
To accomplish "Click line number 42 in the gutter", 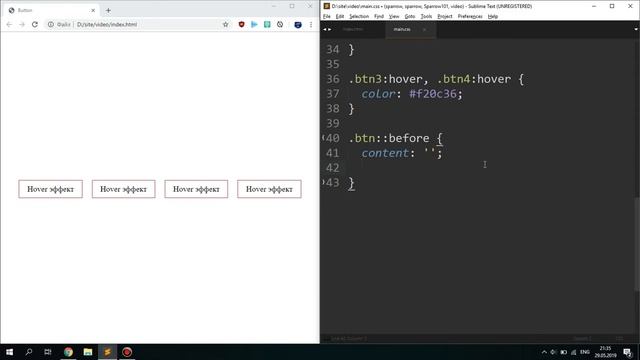I will point(333,168).
